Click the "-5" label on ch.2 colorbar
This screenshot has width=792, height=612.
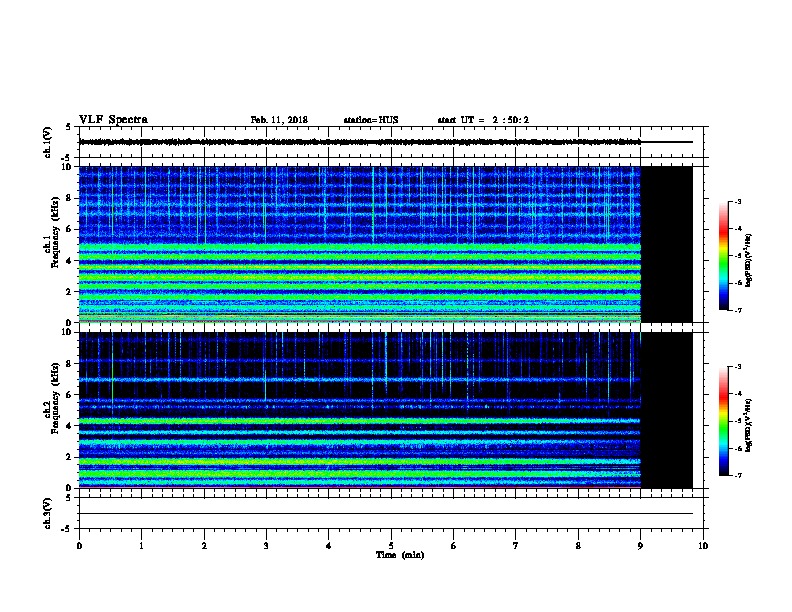737,421
